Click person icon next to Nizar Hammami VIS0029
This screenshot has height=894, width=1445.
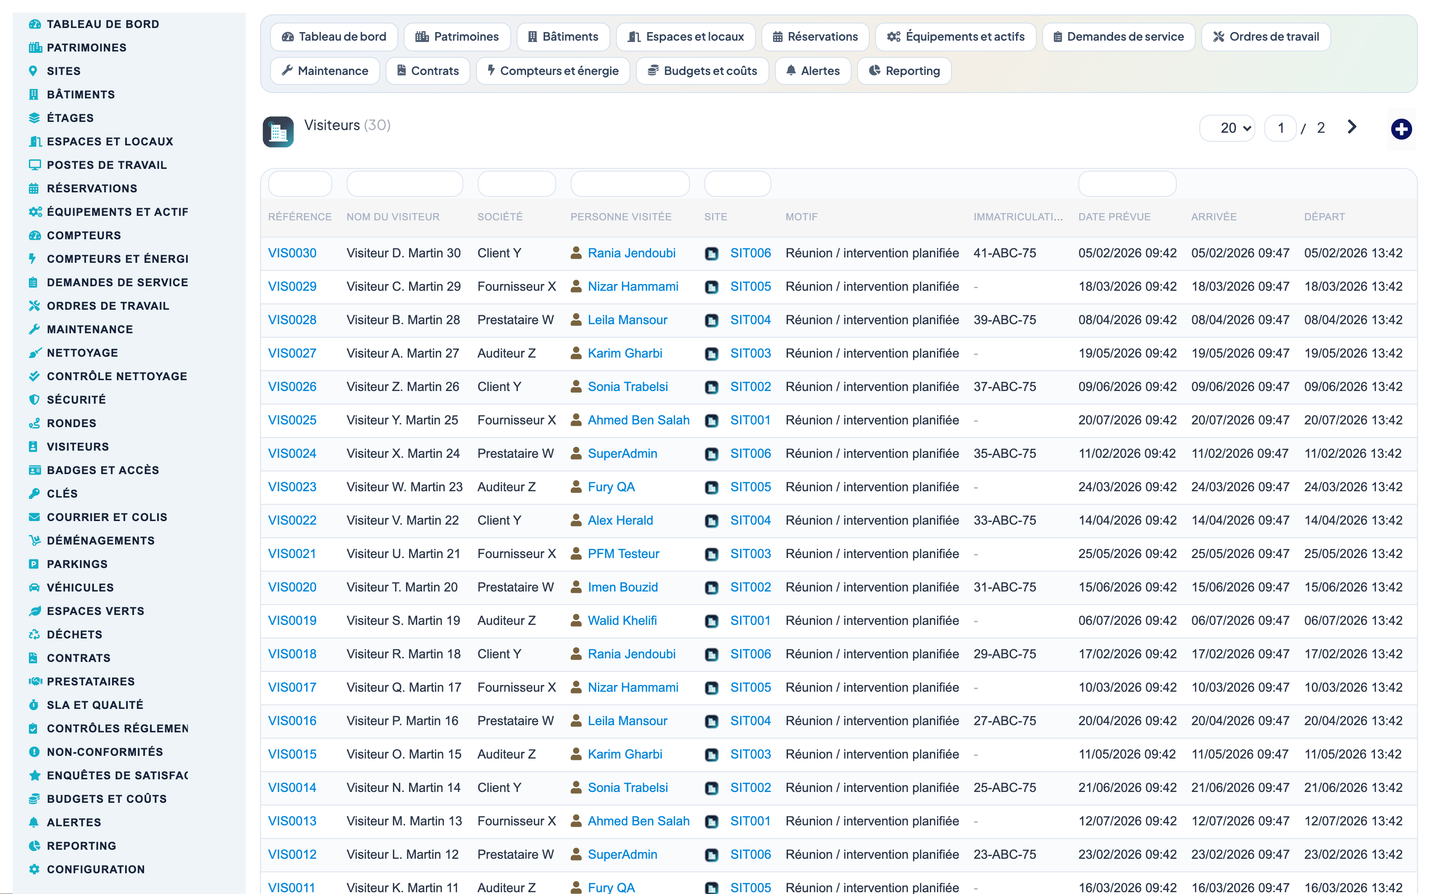[576, 286]
